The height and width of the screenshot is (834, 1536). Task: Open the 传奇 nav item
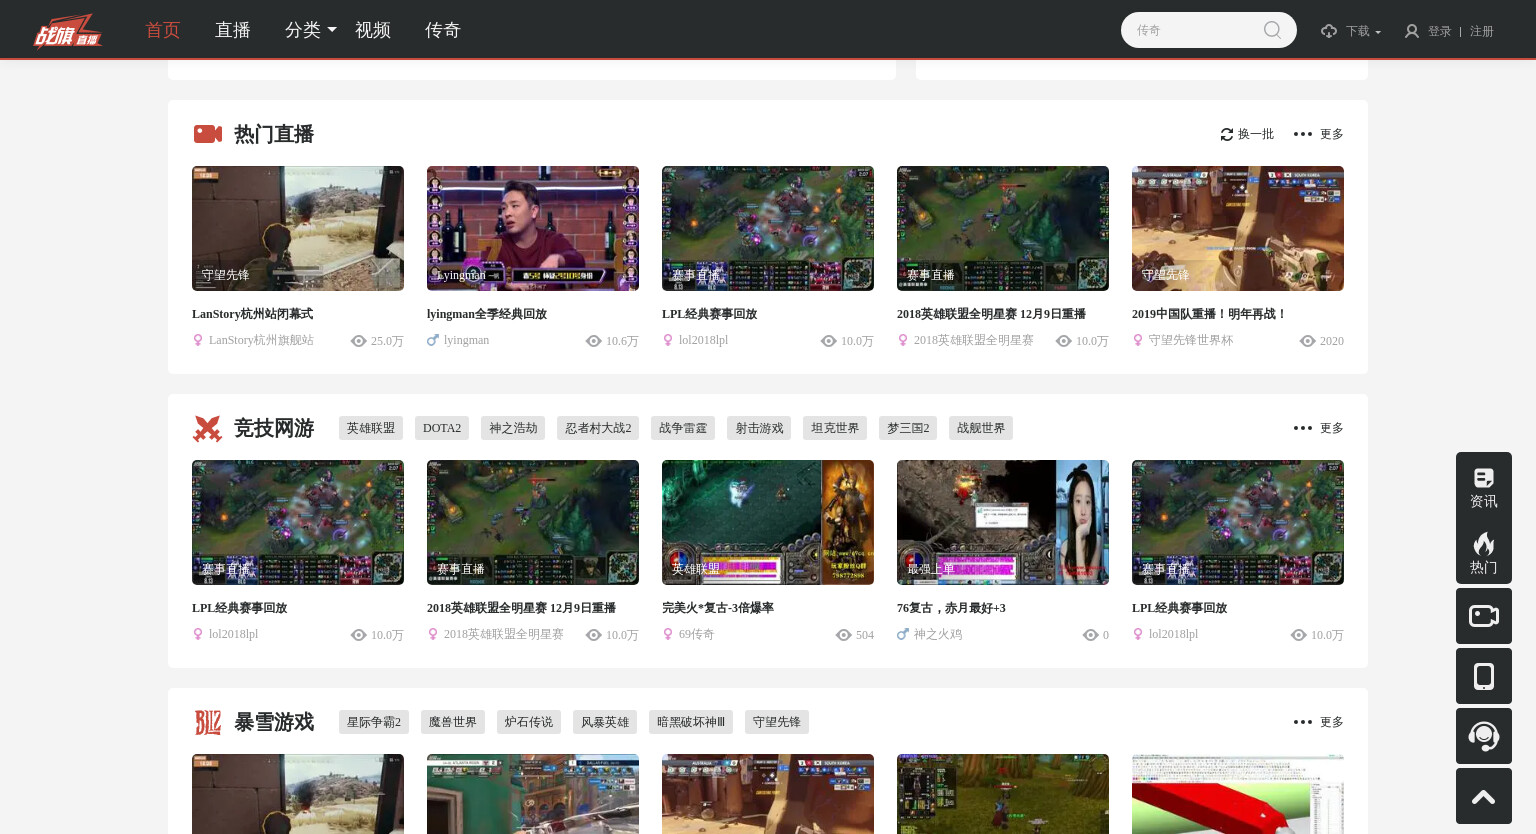(x=443, y=30)
